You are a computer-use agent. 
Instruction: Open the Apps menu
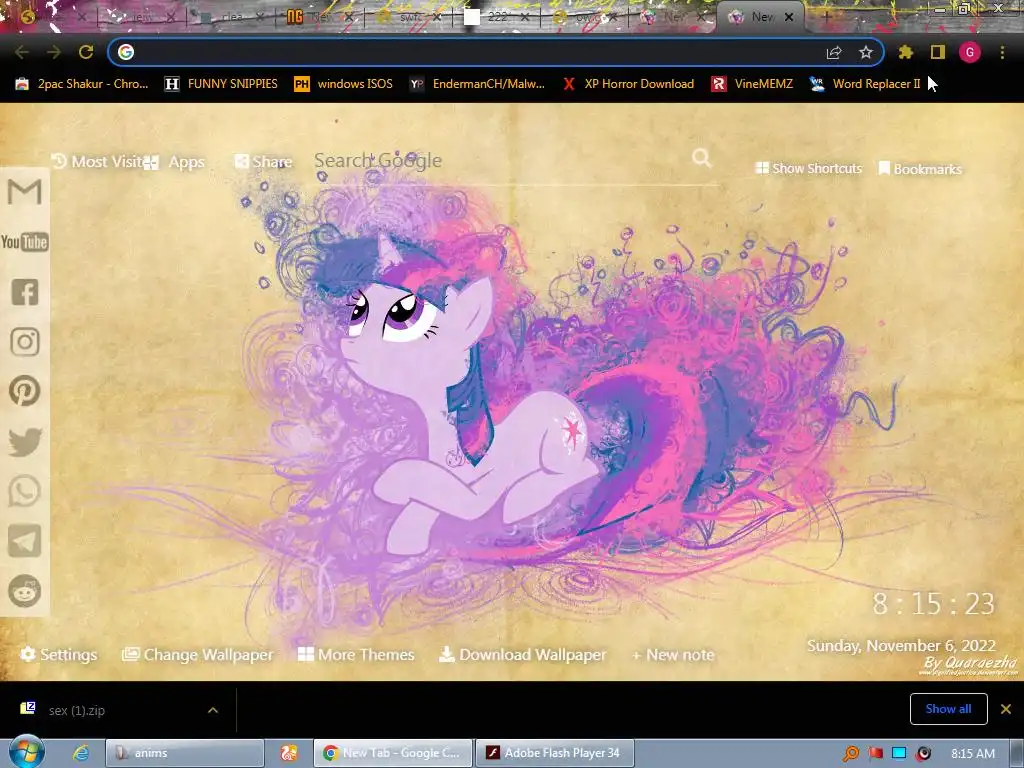(x=174, y=162)
